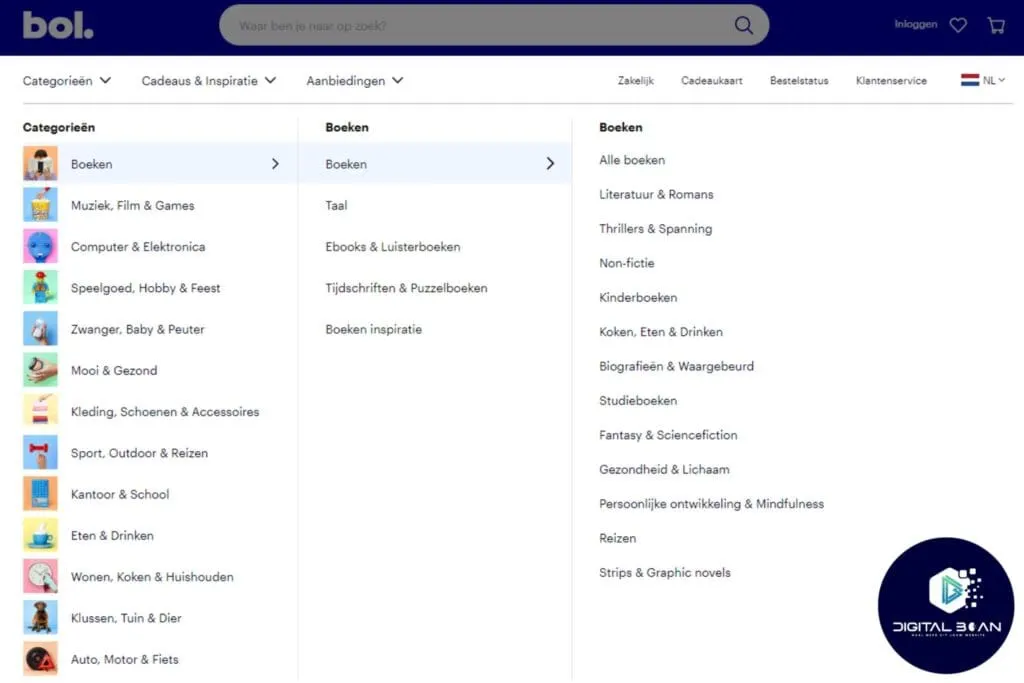This screenshot has height=683, width=1024.
Task: Click the Boeken category thumbnail icon
Action: [40, 164]
